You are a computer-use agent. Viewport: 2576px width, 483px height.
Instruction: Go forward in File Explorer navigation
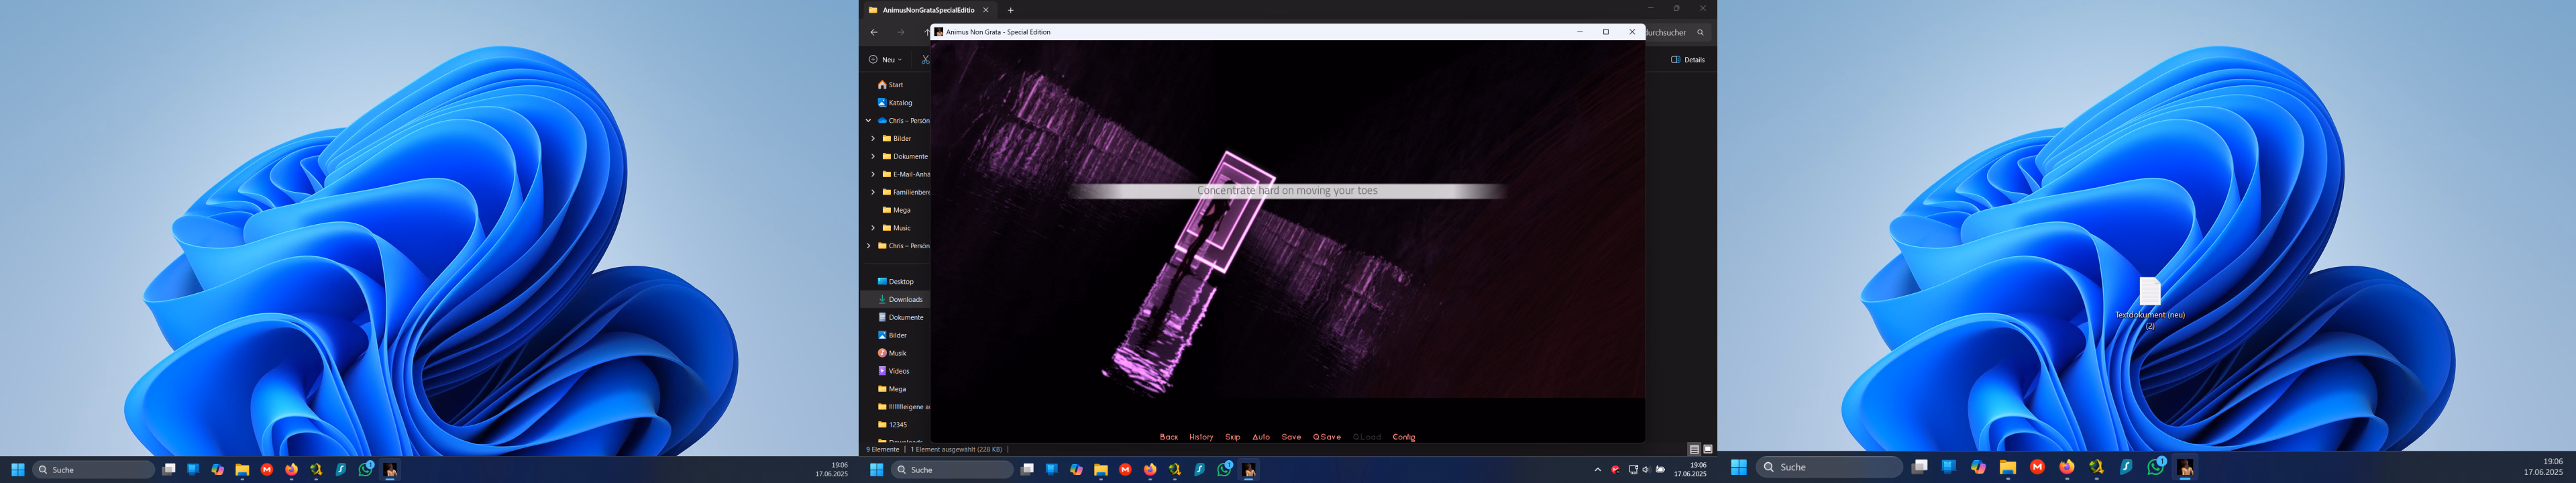point(900,32)
